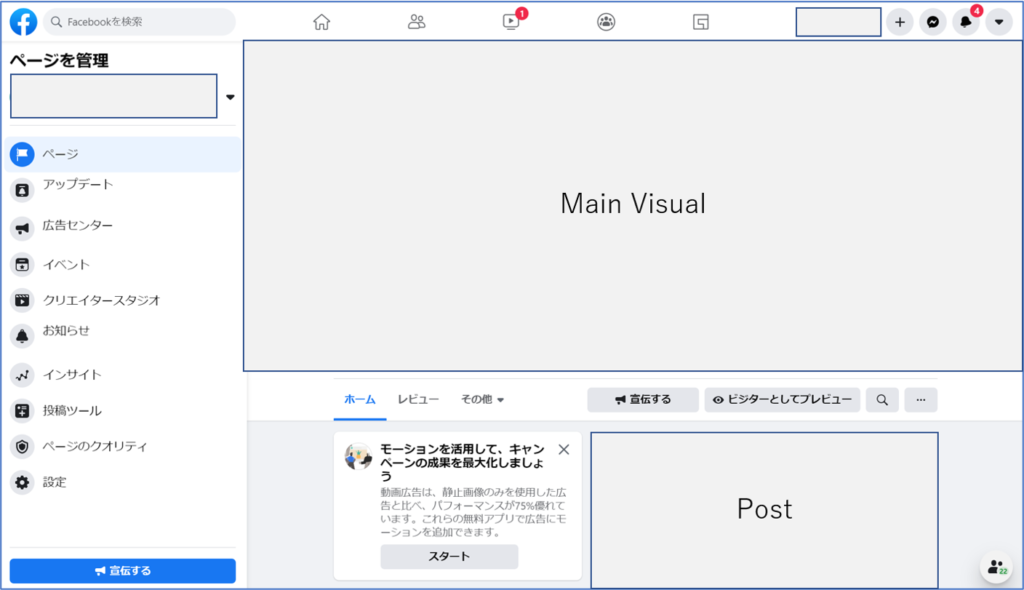Expand the page selector dropdown arrow
1024x590 pixels.
[230, 97]
